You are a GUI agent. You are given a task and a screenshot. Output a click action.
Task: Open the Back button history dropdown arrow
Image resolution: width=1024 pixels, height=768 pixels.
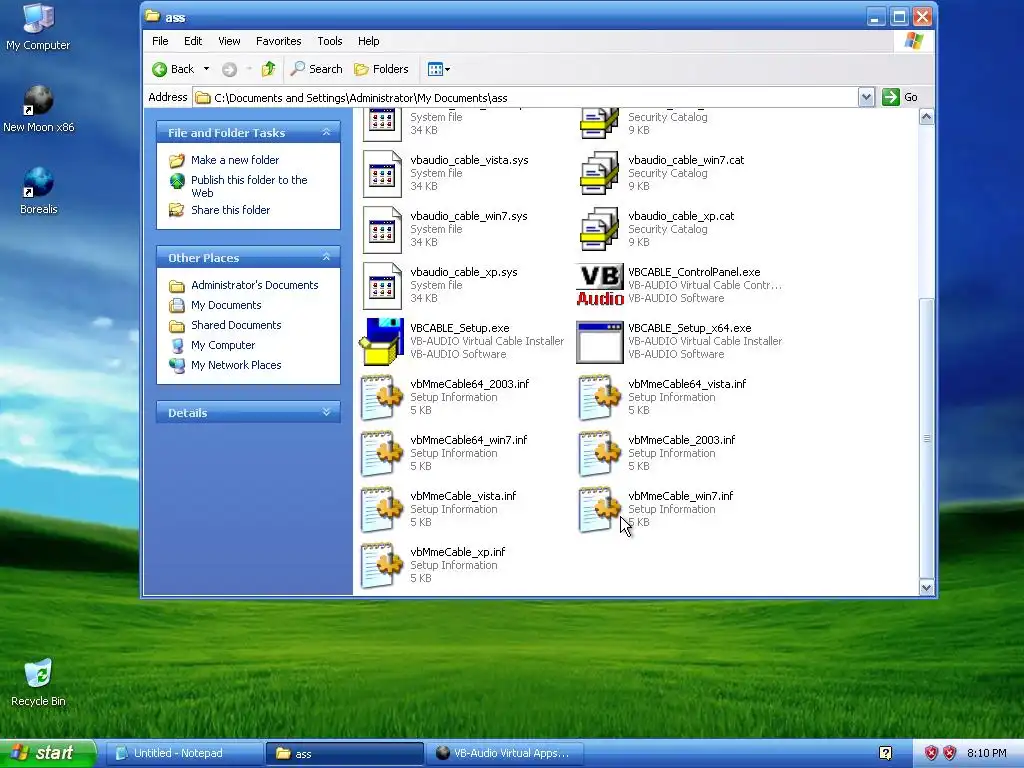click(206, 69)
